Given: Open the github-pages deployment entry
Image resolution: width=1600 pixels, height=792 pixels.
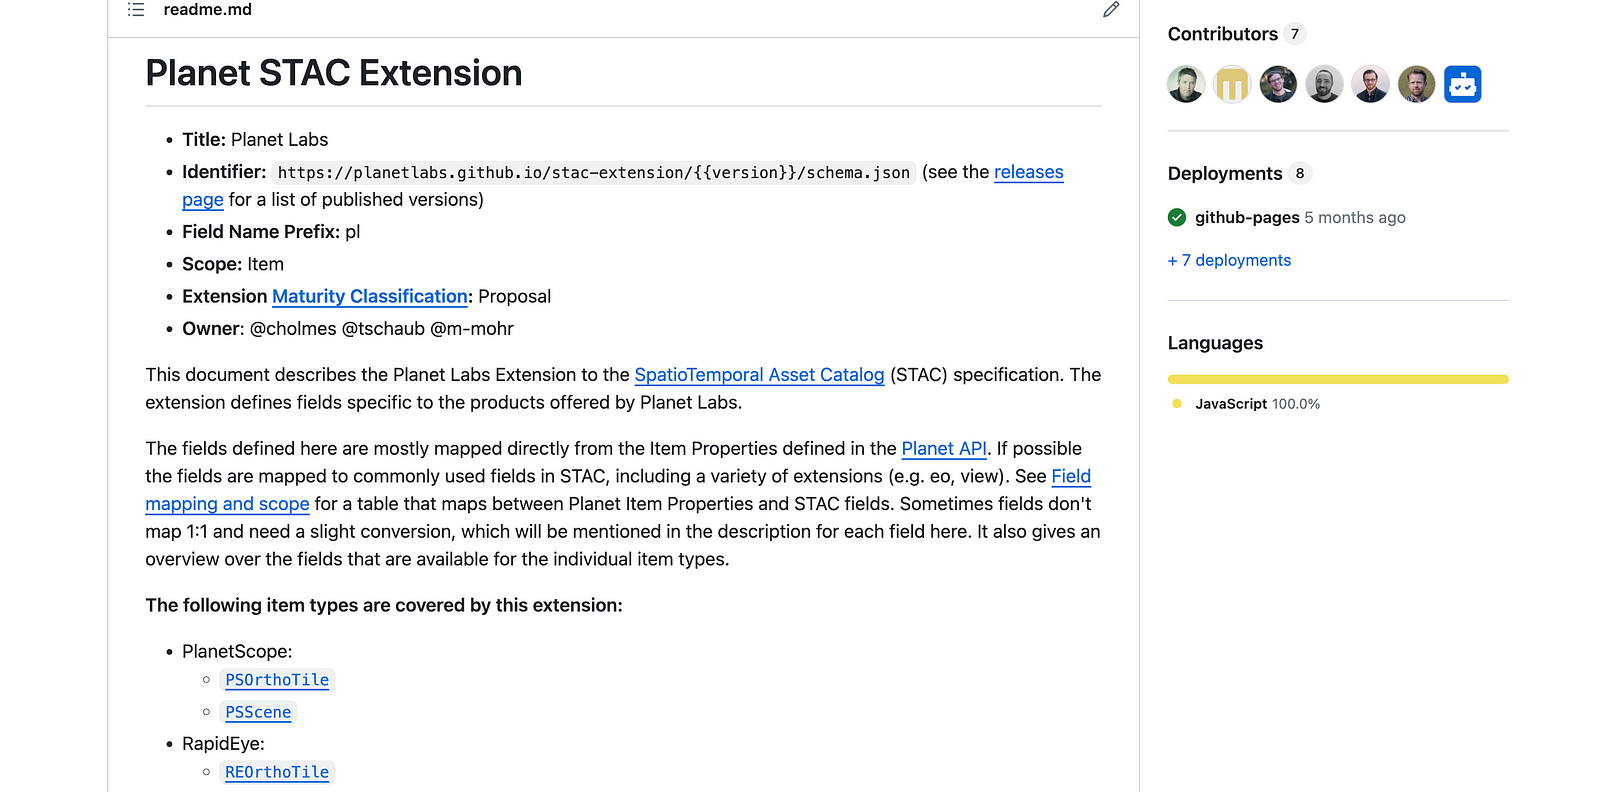Looking at the screenshot, I should tap(1246, 217).
